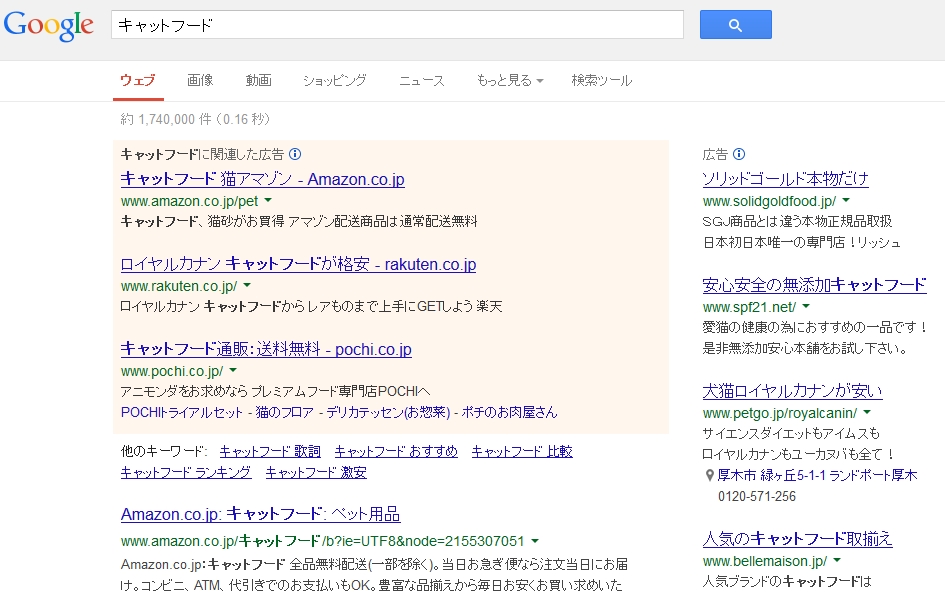Click info icon beside right column 広告
945x595 pixels.
click(x=739, y=154)
